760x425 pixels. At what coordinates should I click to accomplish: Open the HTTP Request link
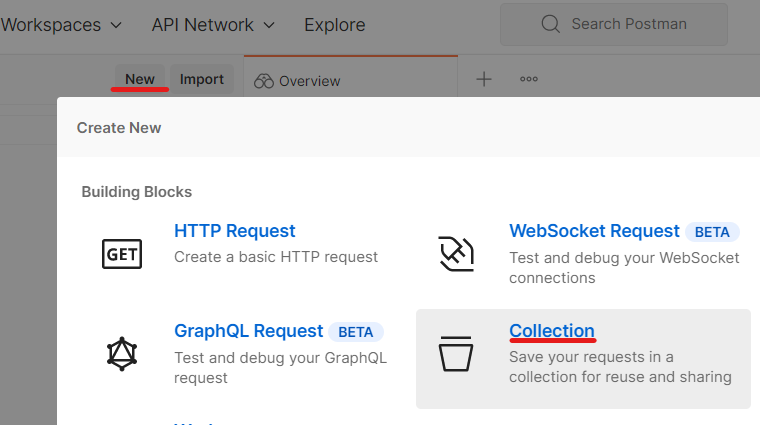pos(235,231)
